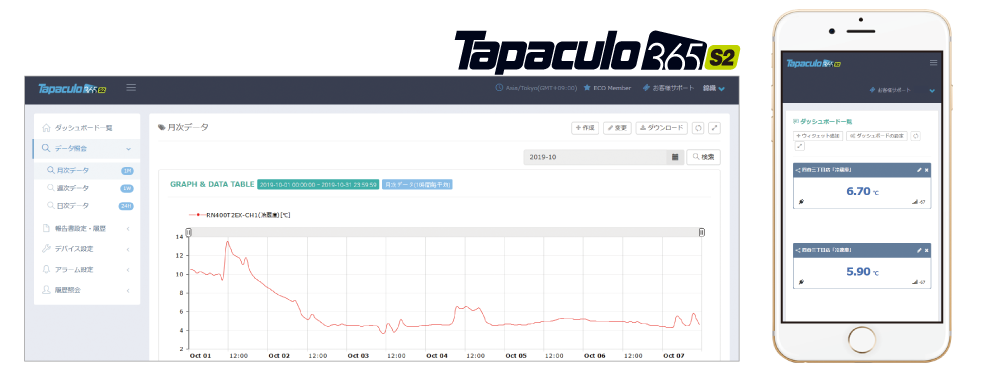The width and height of the screenshot is (990, 371).
Task: Click the 1W badge next to 週次データ
Action: point(127,188)
